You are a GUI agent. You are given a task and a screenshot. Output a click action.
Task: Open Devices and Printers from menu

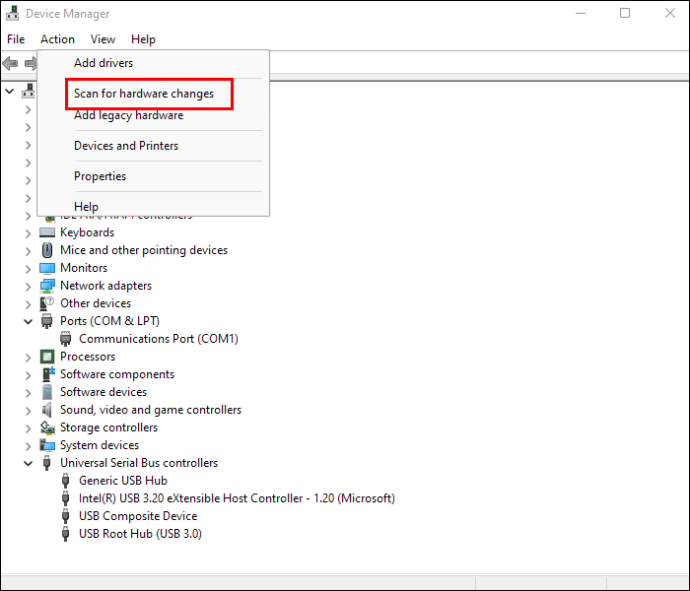coord(126,146)
